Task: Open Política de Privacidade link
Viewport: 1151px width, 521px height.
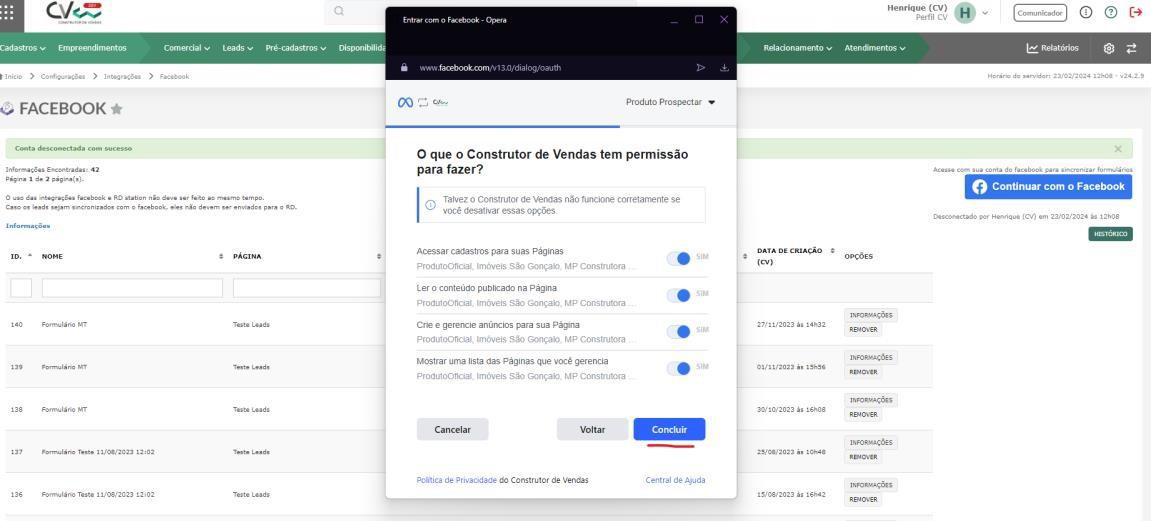Action: 457,480
